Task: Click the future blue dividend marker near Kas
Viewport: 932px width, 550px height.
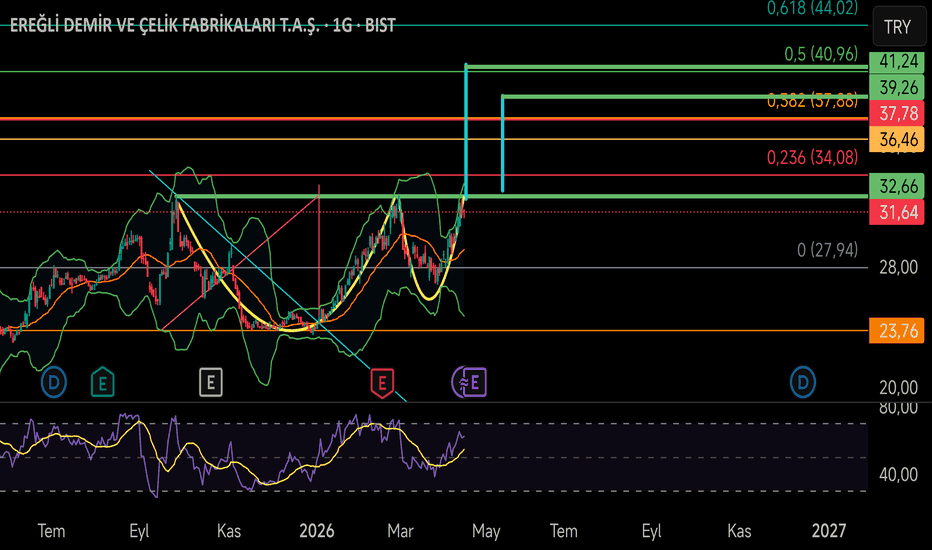Action: [x=803, y=381]
